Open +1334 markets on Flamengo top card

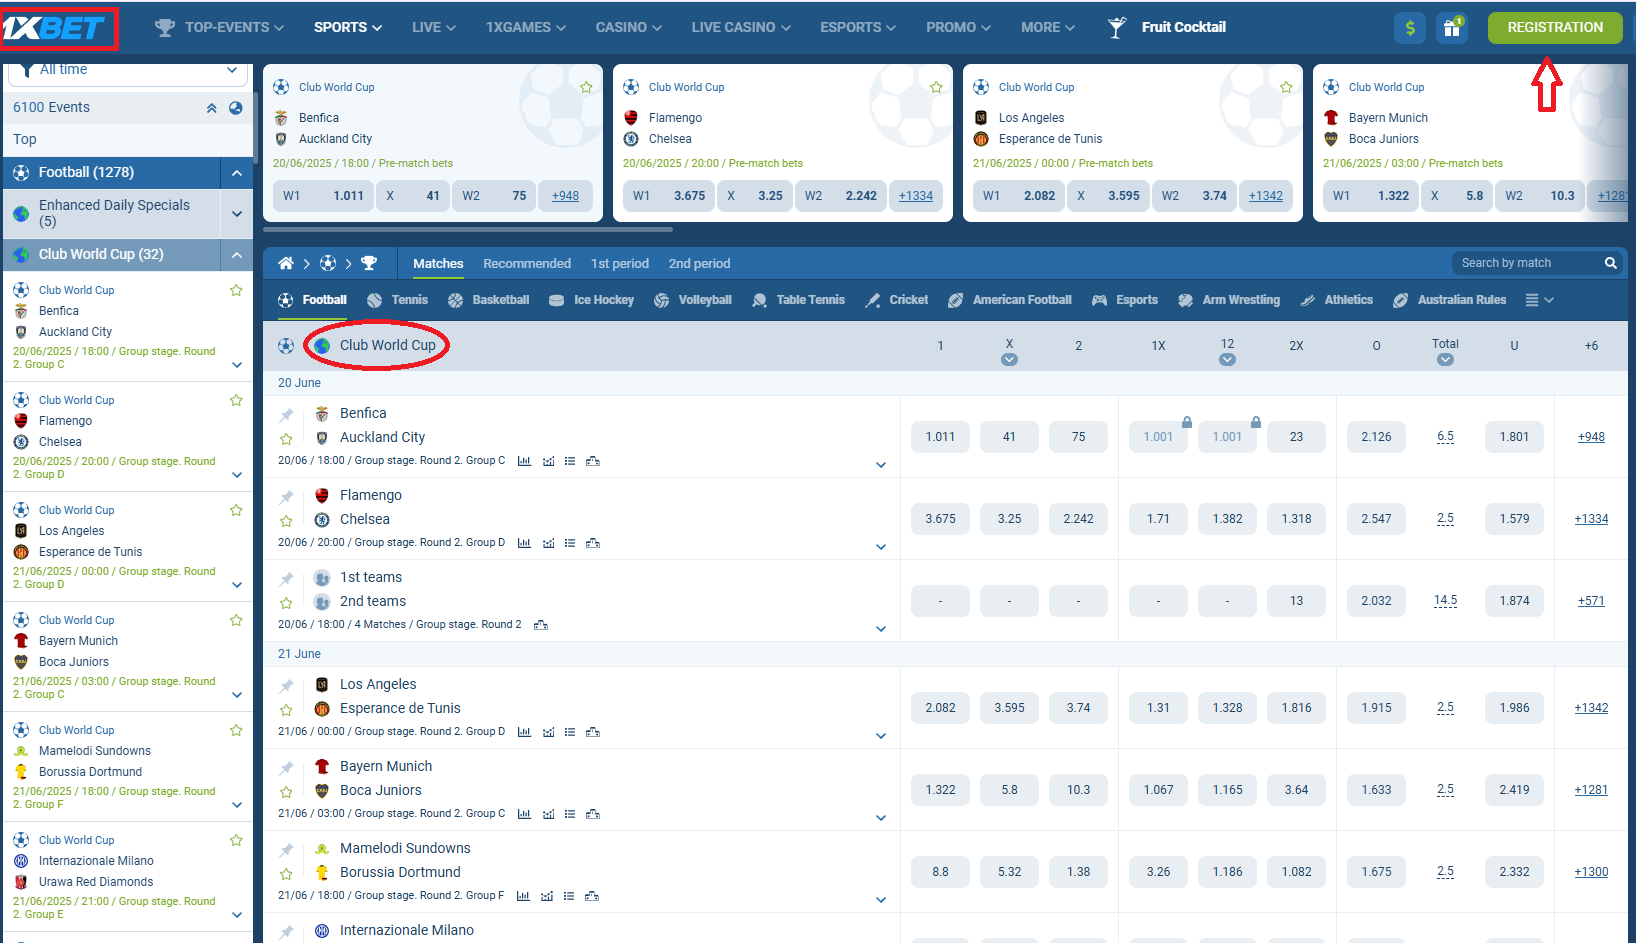[x=915, y=196]
